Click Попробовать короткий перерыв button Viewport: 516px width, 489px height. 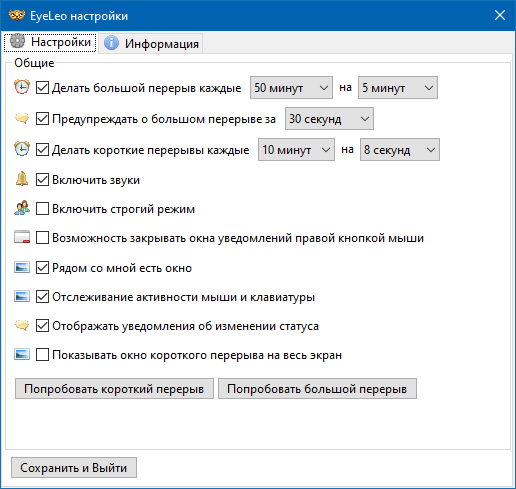(x=114, y=388)
